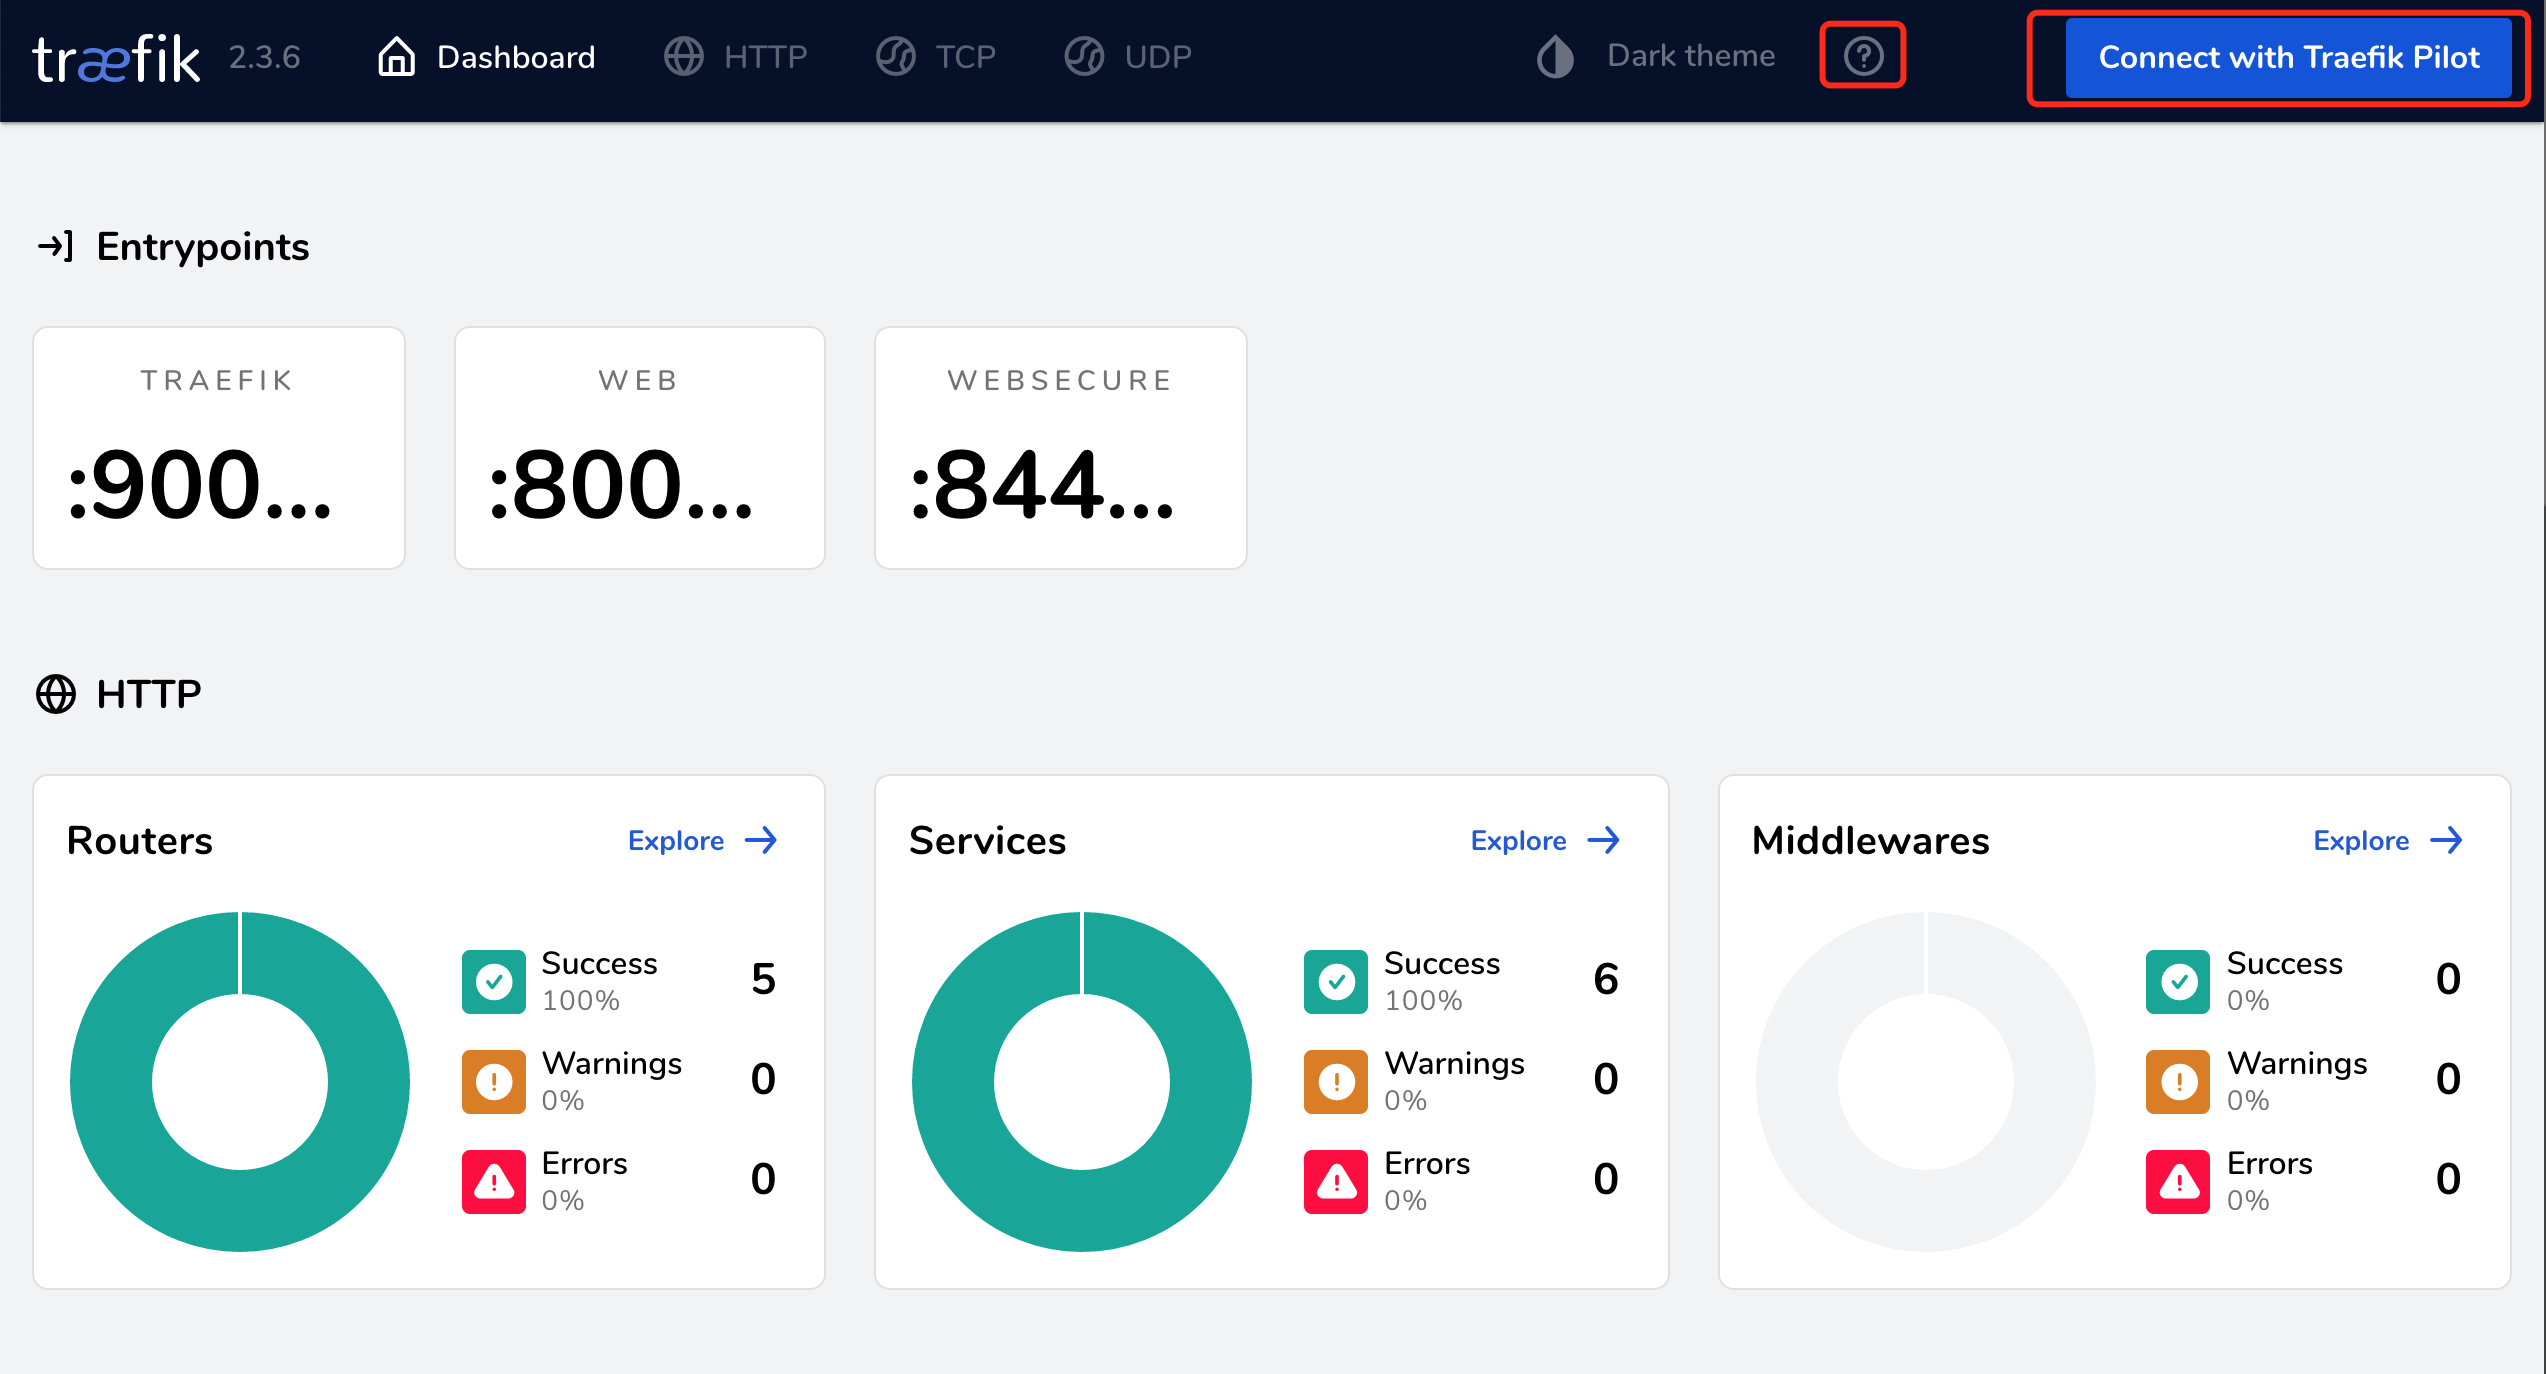The width and height of the screenshot is (2546, 1374).
Task: Click Services Warnings exclamation icon
Action: pyautogui.click(x=1336, y=1081)
